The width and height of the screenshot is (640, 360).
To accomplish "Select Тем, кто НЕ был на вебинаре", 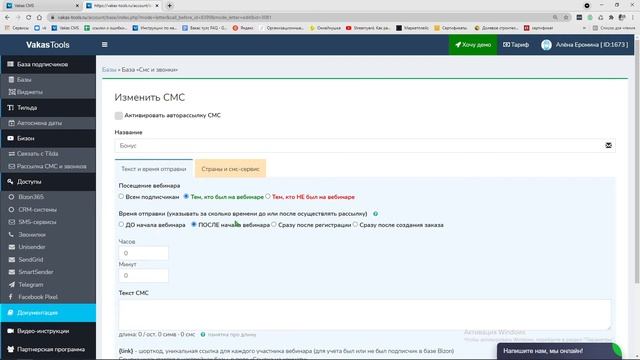I will 268,196.
